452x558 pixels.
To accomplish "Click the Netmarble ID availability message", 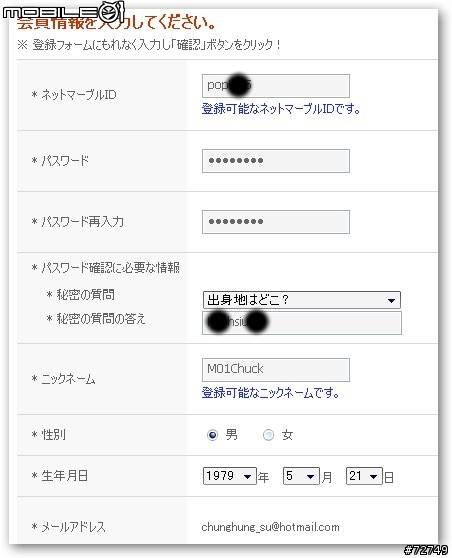I will (281, 109).
